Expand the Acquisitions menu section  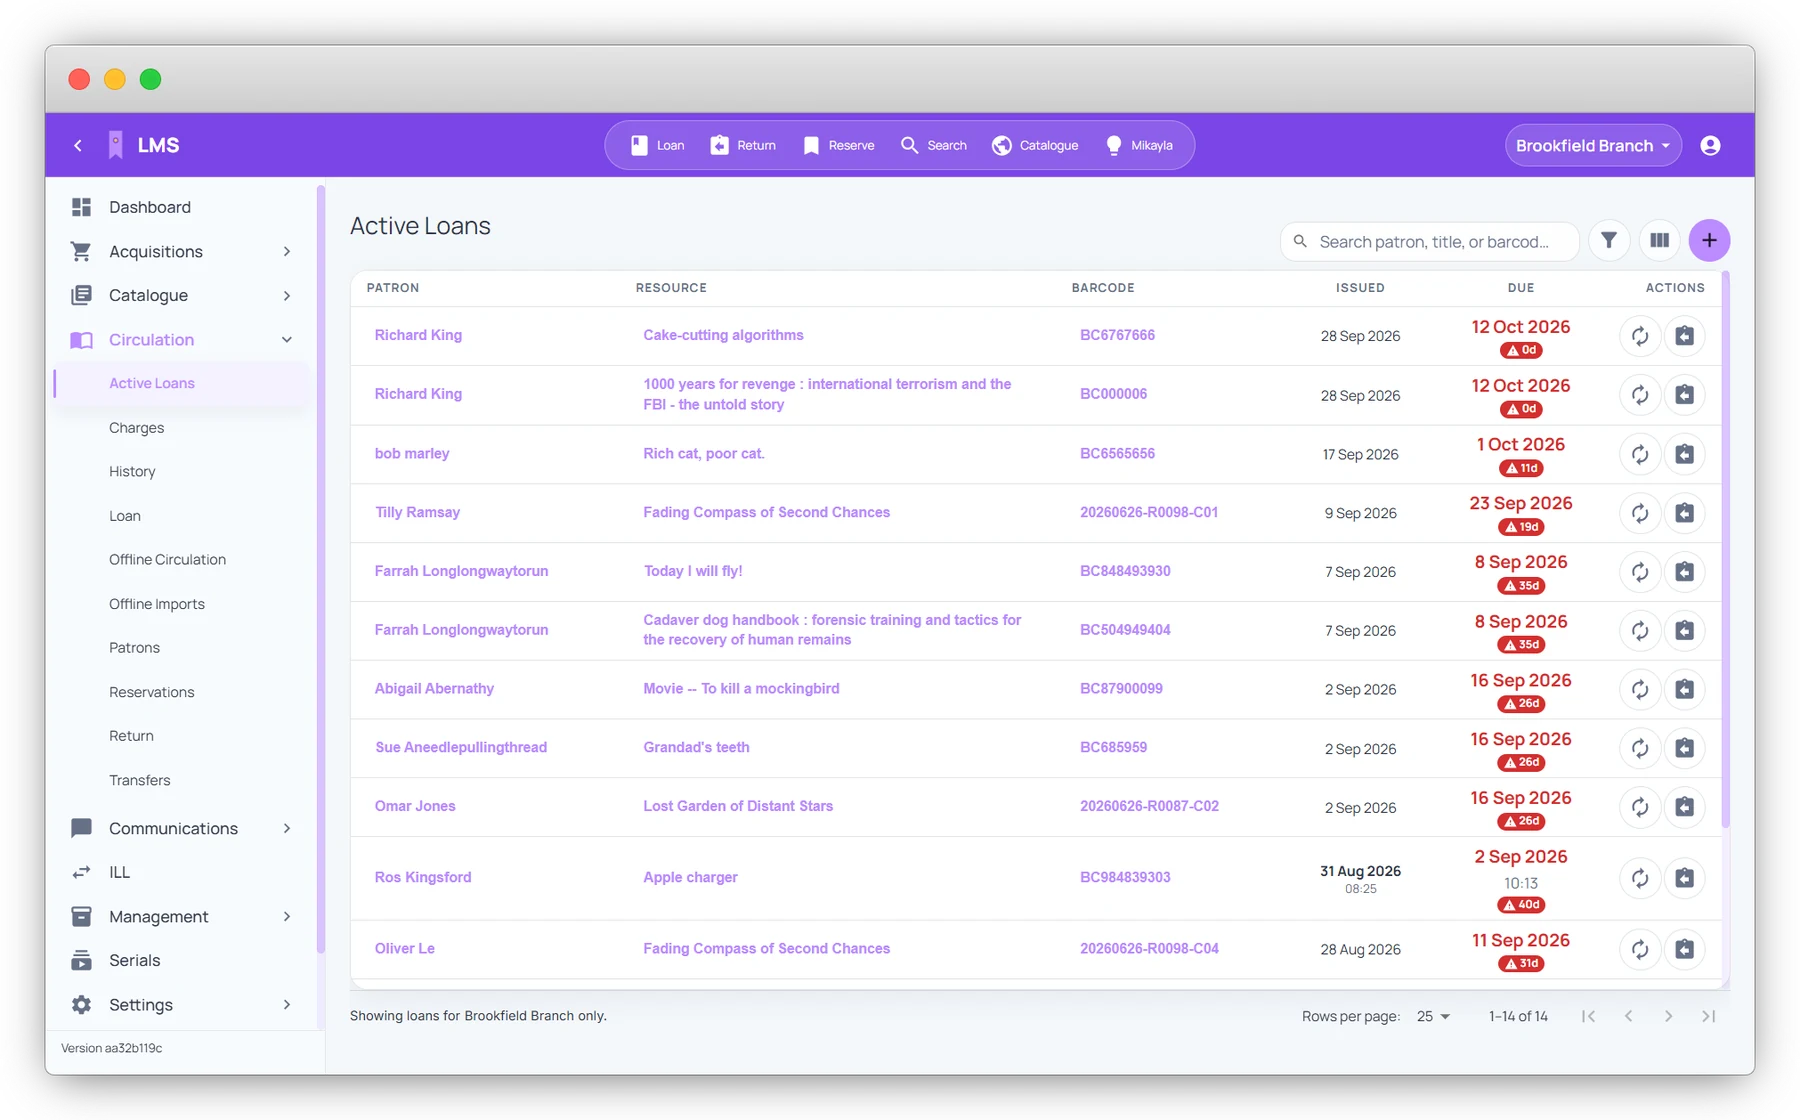click(x=287, y=251)
